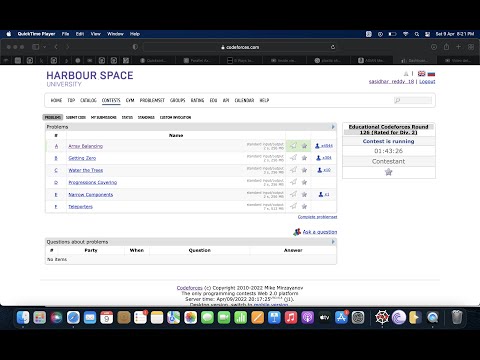Toggle favorite star for Progressions Covering
Screen dimensions: 480x360
coord(304,182)
